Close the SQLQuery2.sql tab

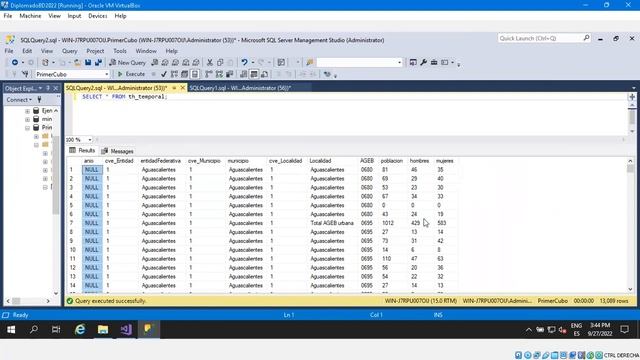click(x=183, y=88)
